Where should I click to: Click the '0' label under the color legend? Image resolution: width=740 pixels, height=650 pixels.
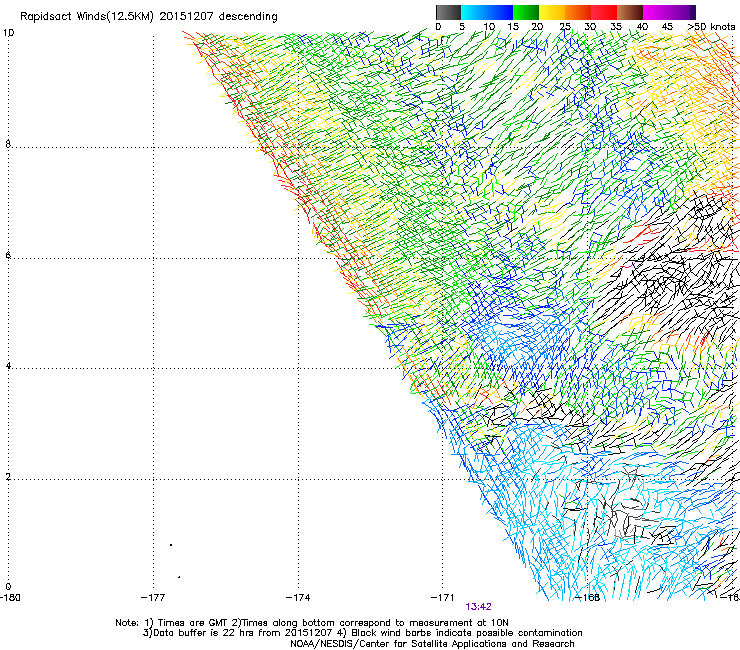[x=438, y=27]
